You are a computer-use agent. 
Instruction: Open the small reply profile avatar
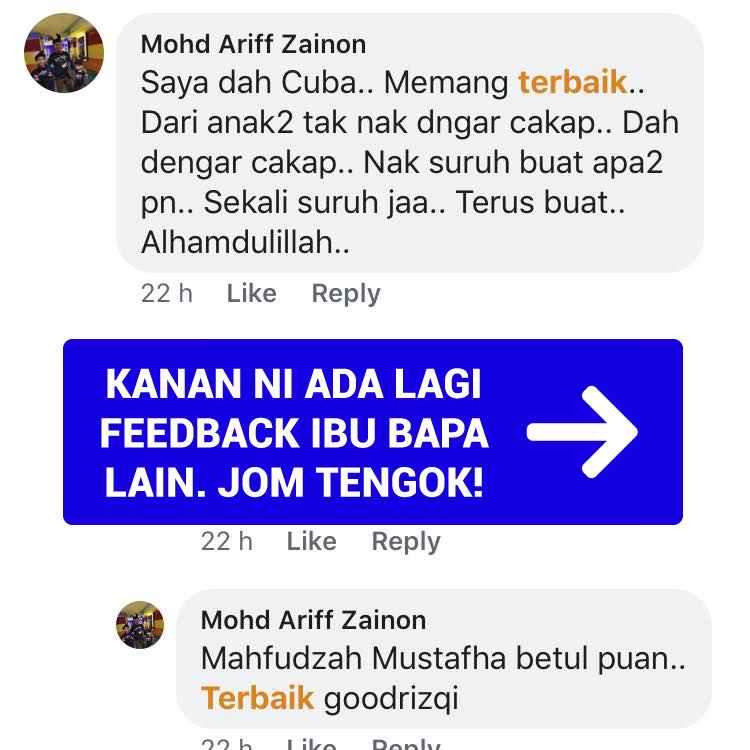pyautogui.click(x=140, y=625)
